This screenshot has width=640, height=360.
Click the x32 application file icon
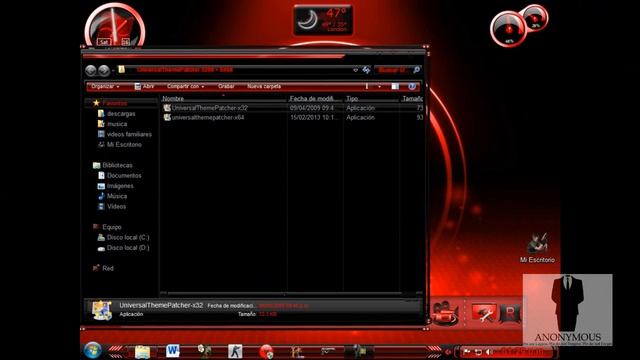(167, 108)
